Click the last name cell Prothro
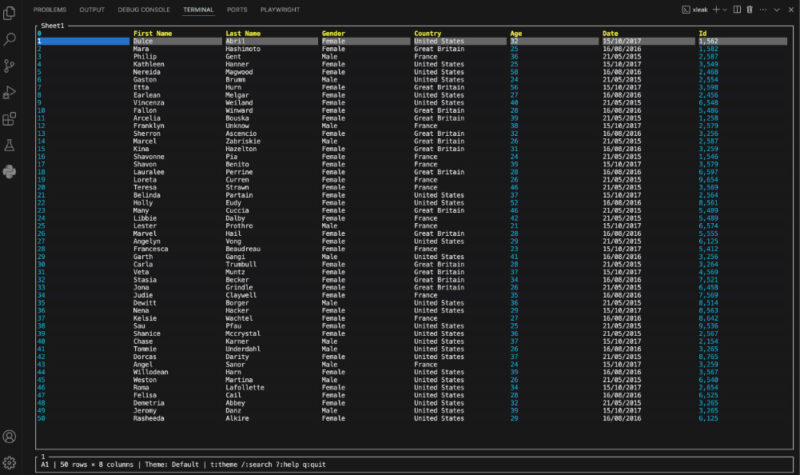Viewport: 800px width, 475px height. click(239, 226)
